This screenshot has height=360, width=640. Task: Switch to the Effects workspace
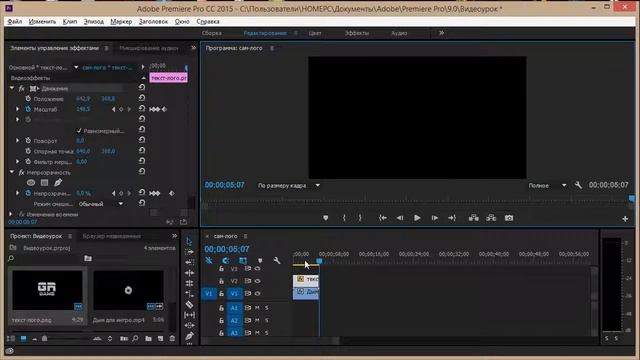point(357,33)
